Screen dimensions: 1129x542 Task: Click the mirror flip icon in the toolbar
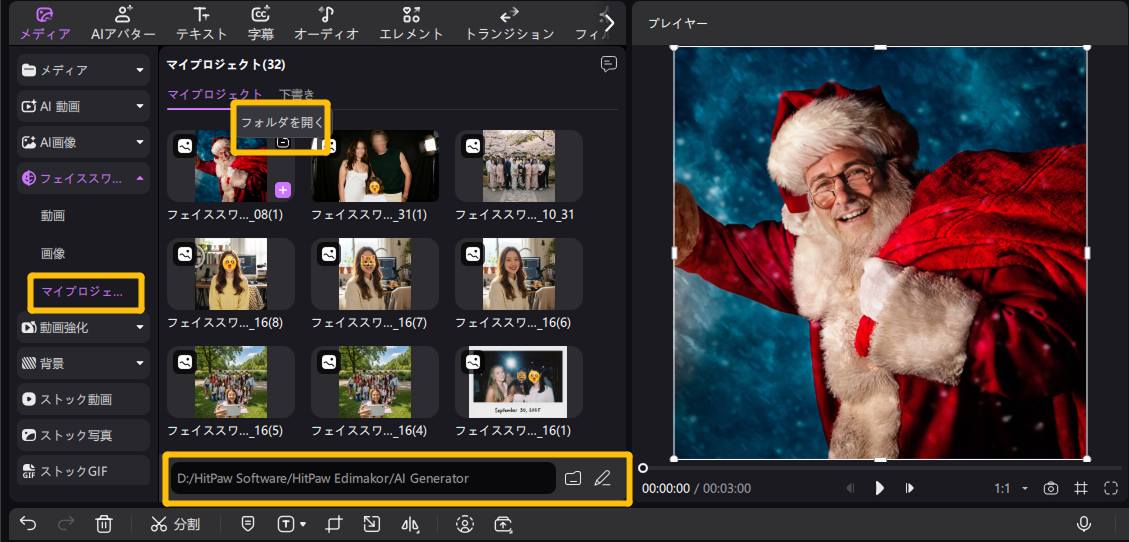410,524
